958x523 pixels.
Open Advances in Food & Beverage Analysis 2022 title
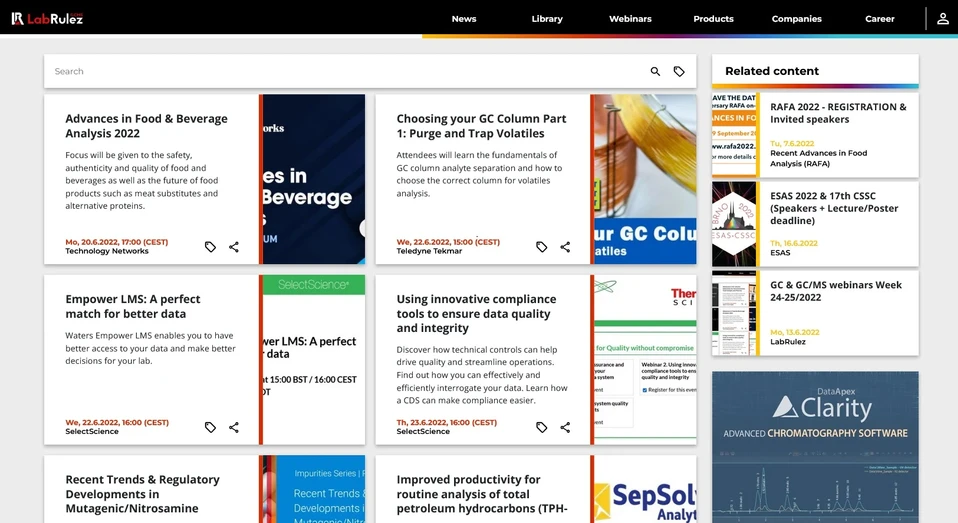point(146,126)
